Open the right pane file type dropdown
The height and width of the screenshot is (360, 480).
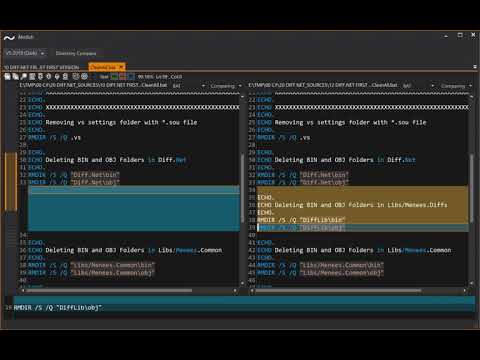tap(418, 86)
